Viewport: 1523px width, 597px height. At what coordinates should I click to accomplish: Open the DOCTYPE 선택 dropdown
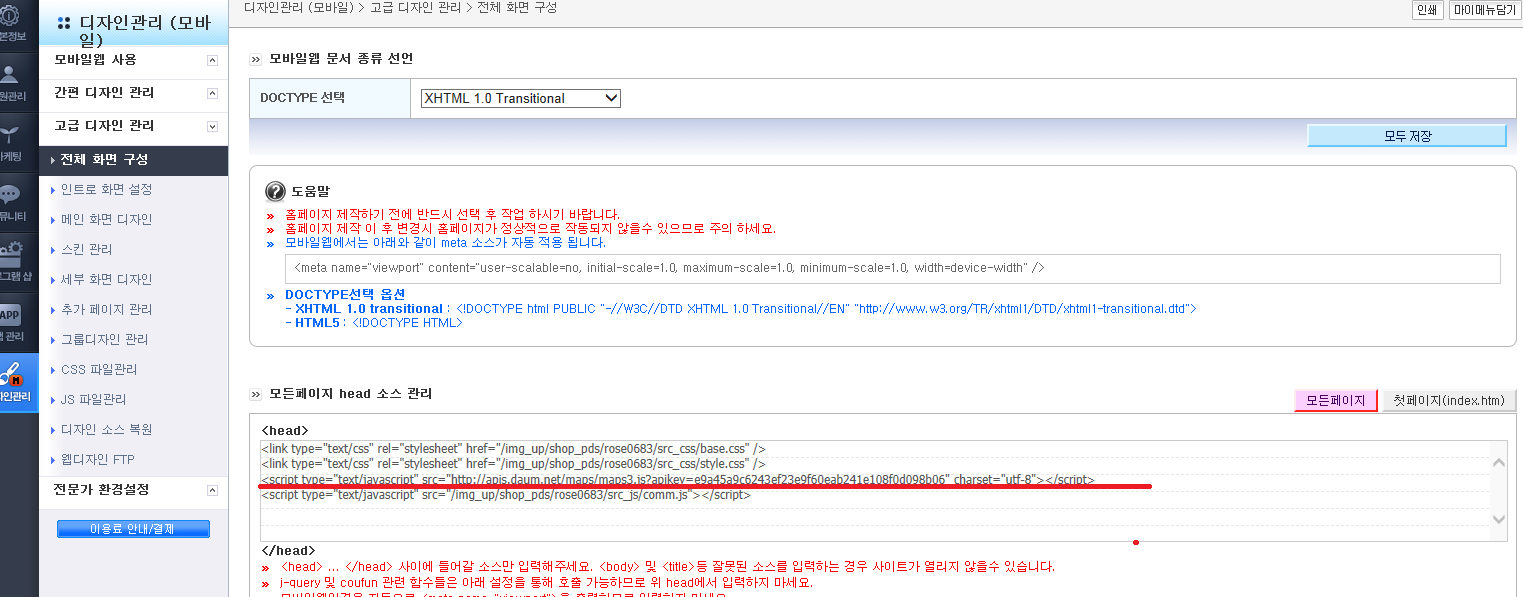(x=520, y=98)
